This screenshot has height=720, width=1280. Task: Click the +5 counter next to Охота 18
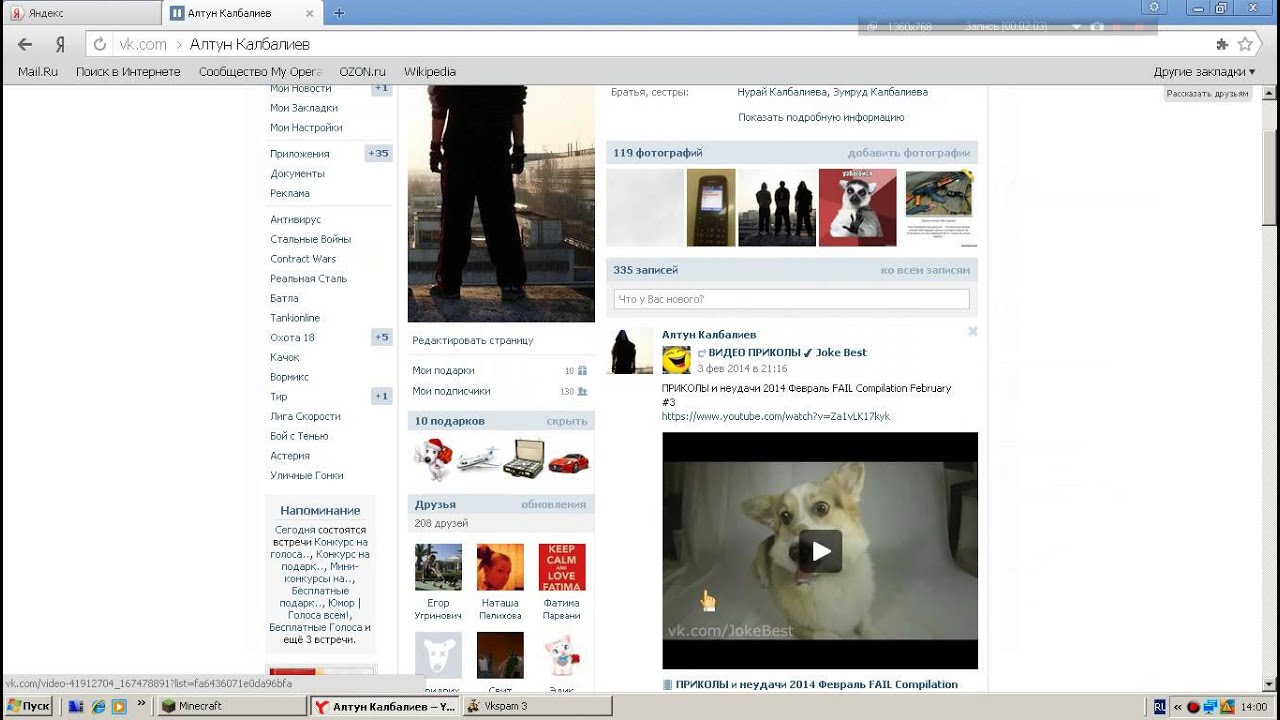pyautogui.click(x=381, y=337)
